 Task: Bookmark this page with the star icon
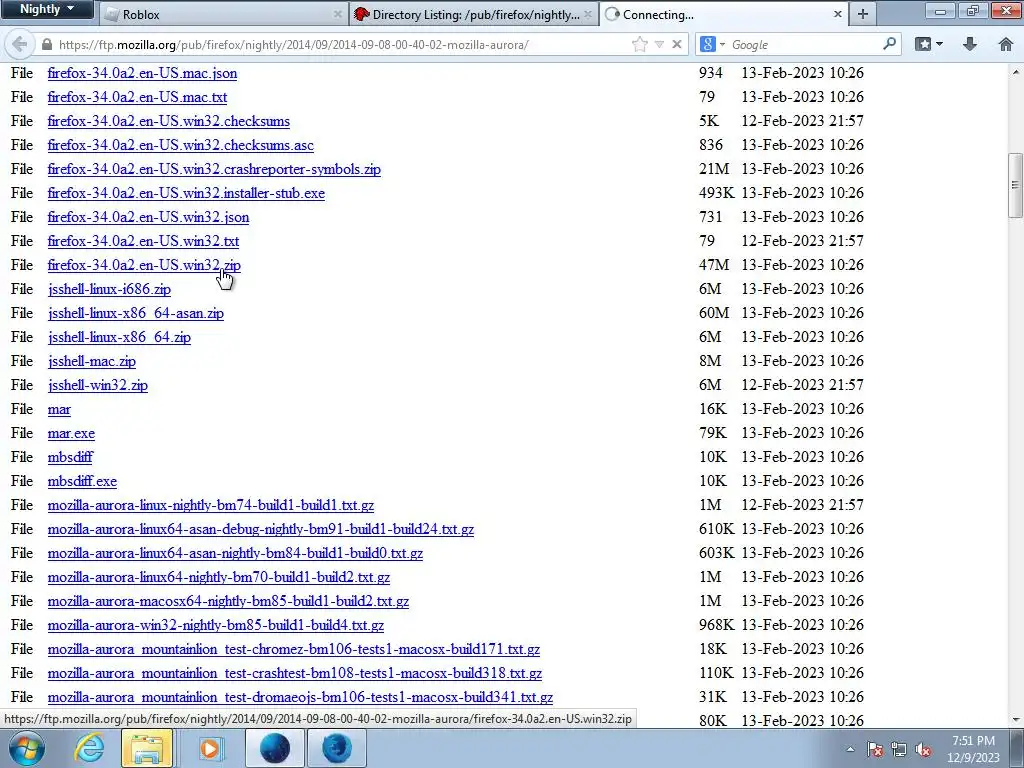point(639,44)
